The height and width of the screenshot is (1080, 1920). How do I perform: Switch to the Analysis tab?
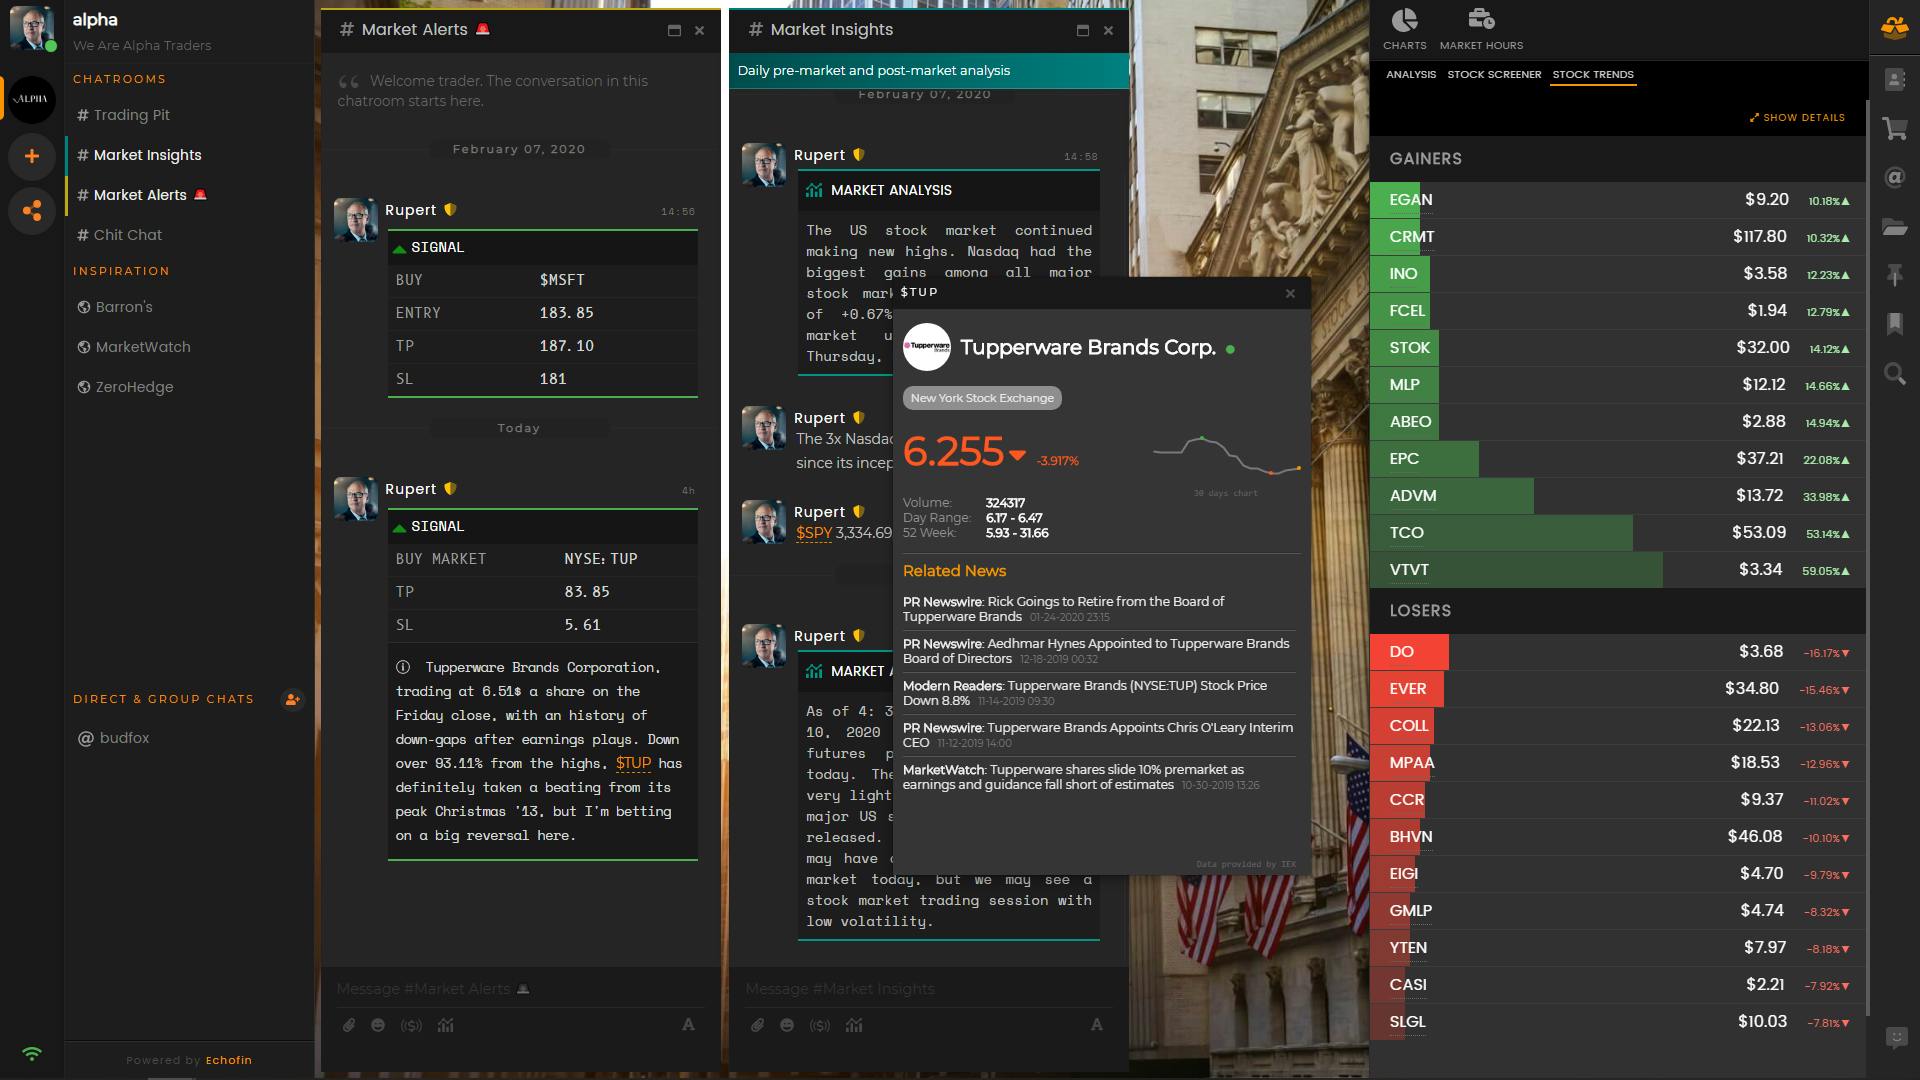point(1411,75)
